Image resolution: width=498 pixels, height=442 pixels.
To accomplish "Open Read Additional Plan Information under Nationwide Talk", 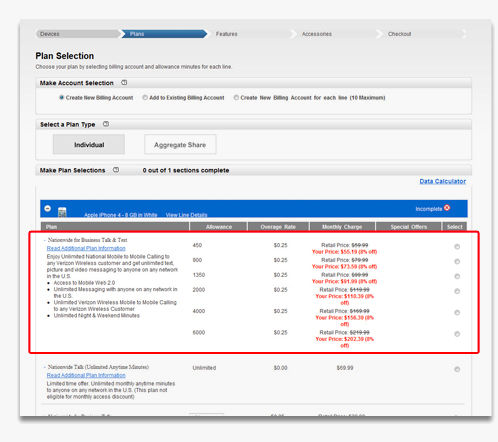I will coord(86,375).
